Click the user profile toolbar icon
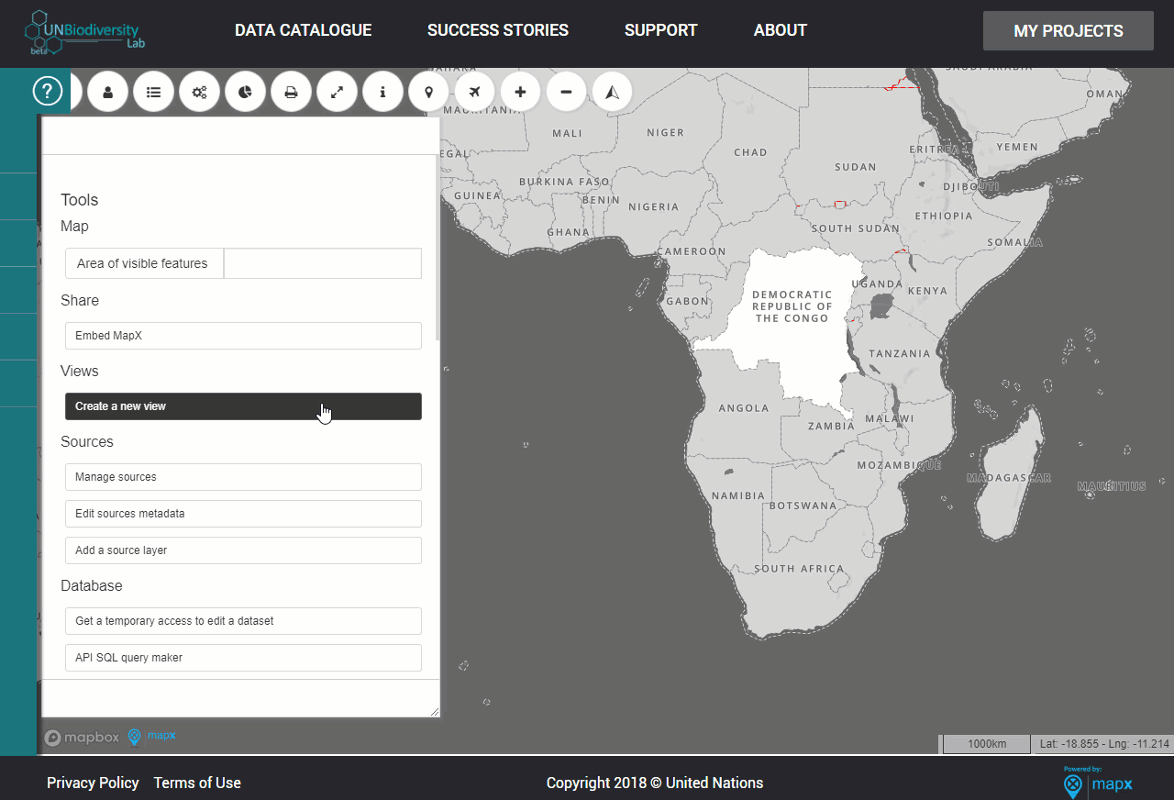Image resolution: width=1174 pixels, height=800 pixels. pos(108,92)
